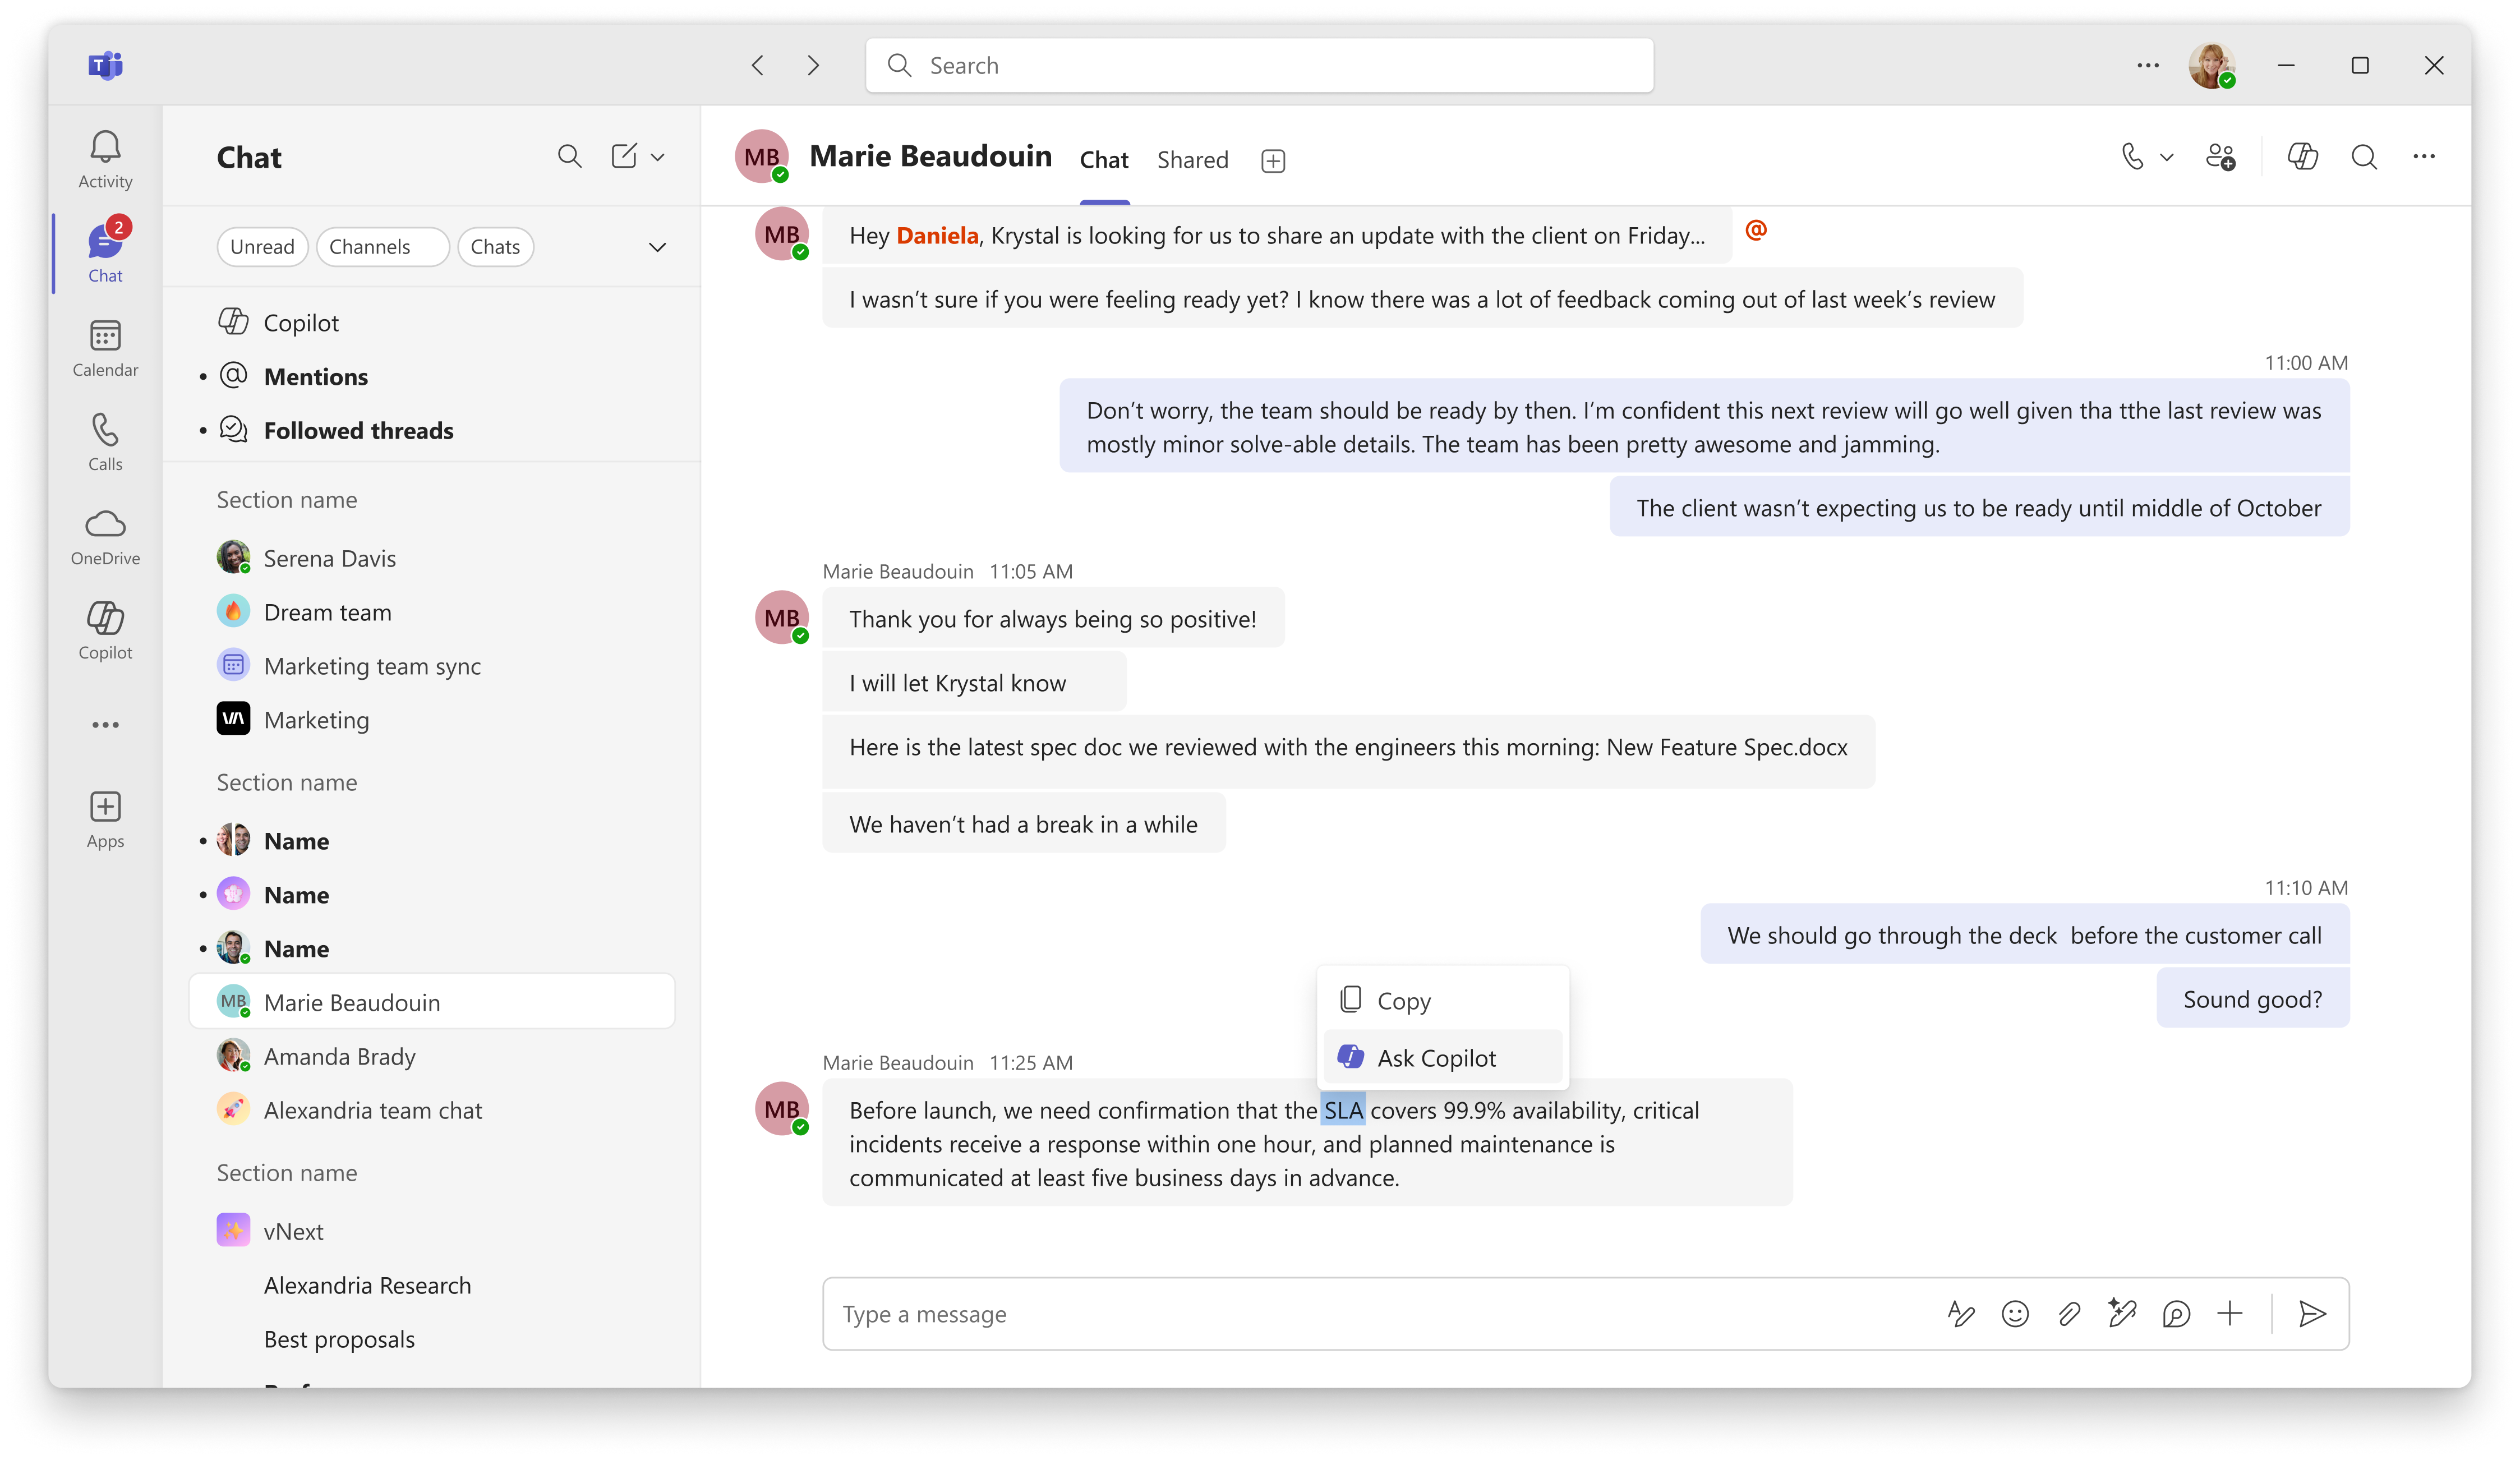Switch to the Chat tab
Screen dimensions: 2520x1460
click(x=1104, y=160)
